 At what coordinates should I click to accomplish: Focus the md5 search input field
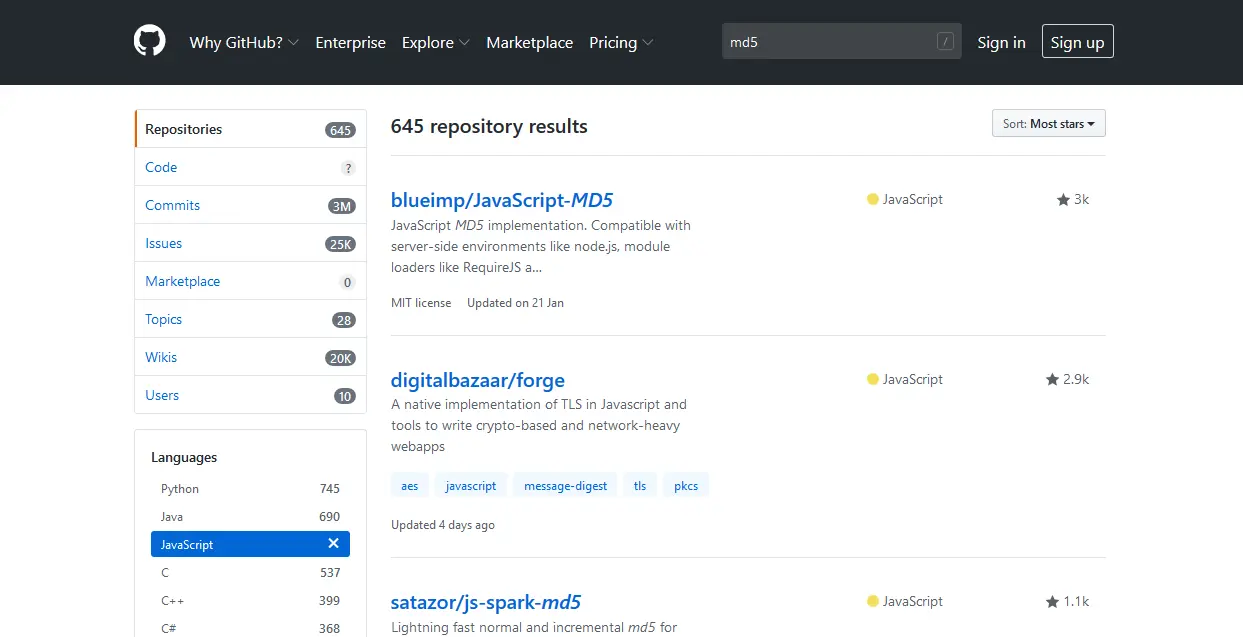click(x=830, y=42)
